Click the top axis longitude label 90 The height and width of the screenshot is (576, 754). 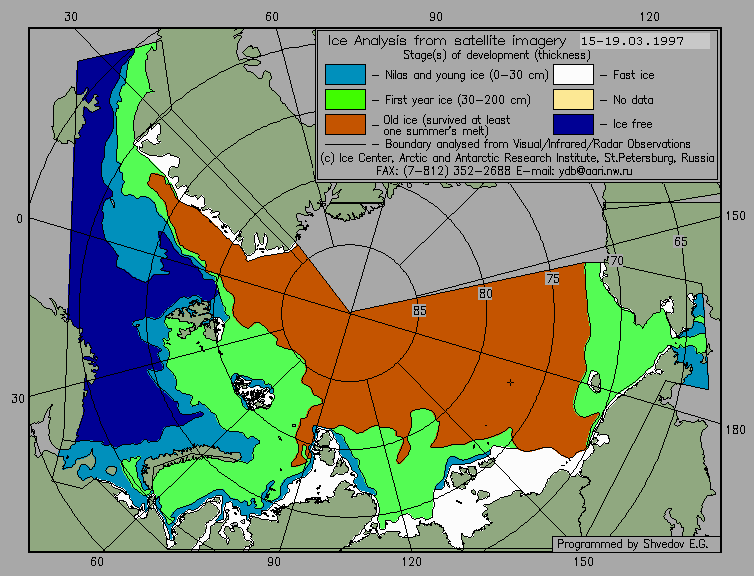pos(436,17)
